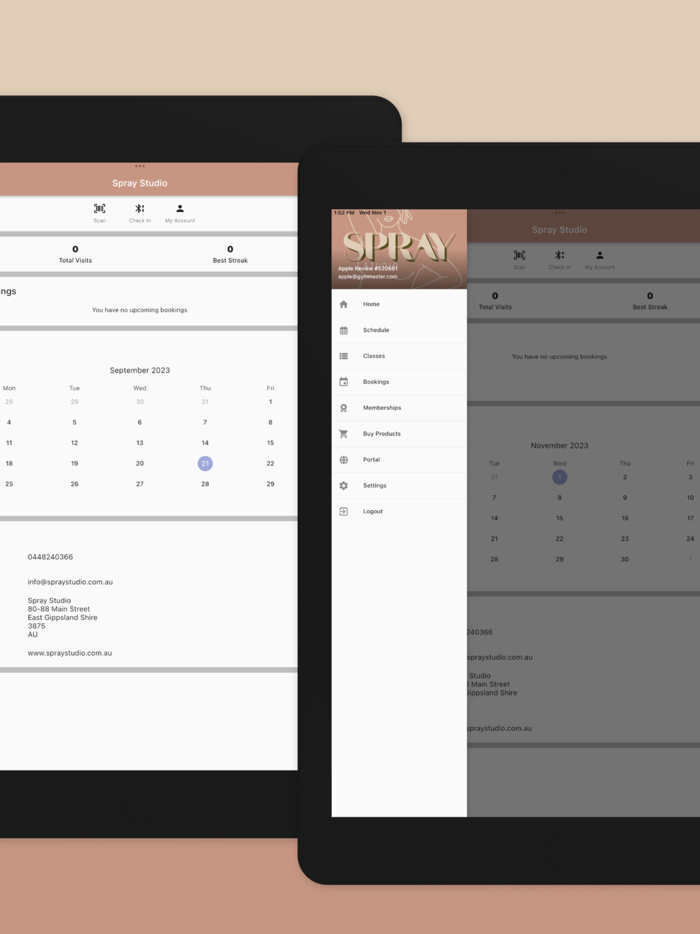This screenshot has height=934, width=700.
Task: Click the SPRAY logo banner in side menu
Action: 399,249
